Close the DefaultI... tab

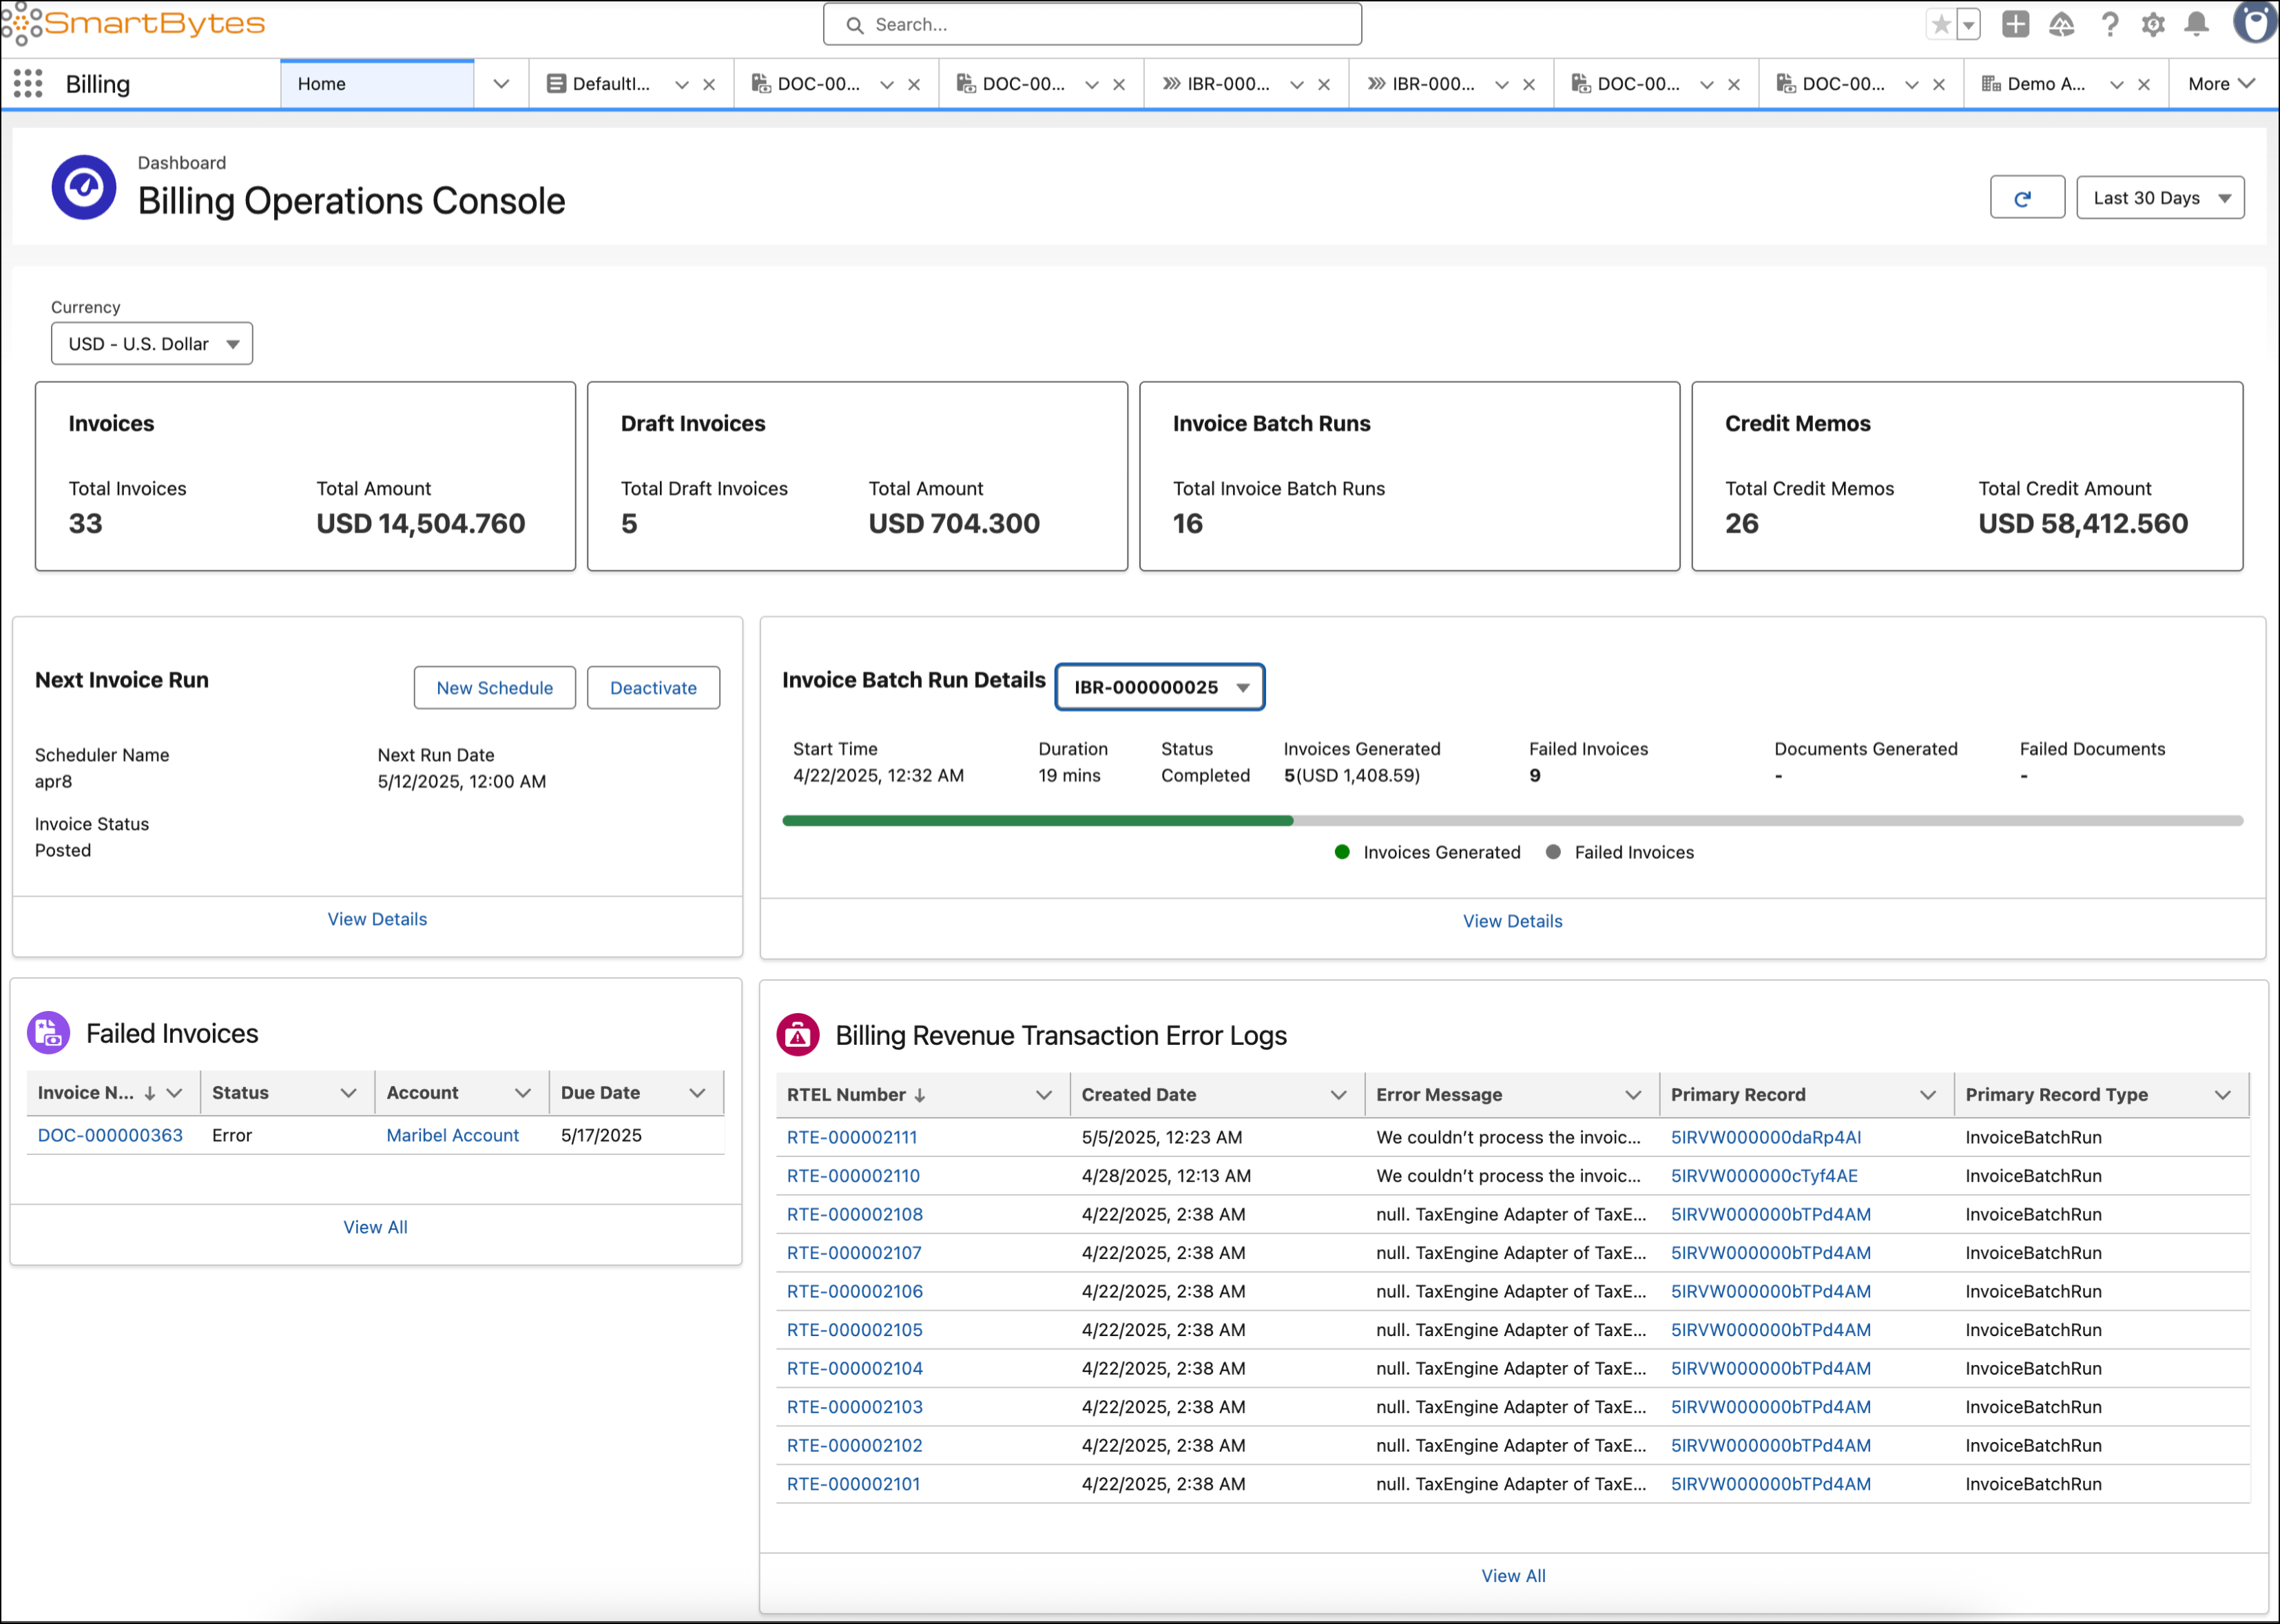tap(709, 85)
